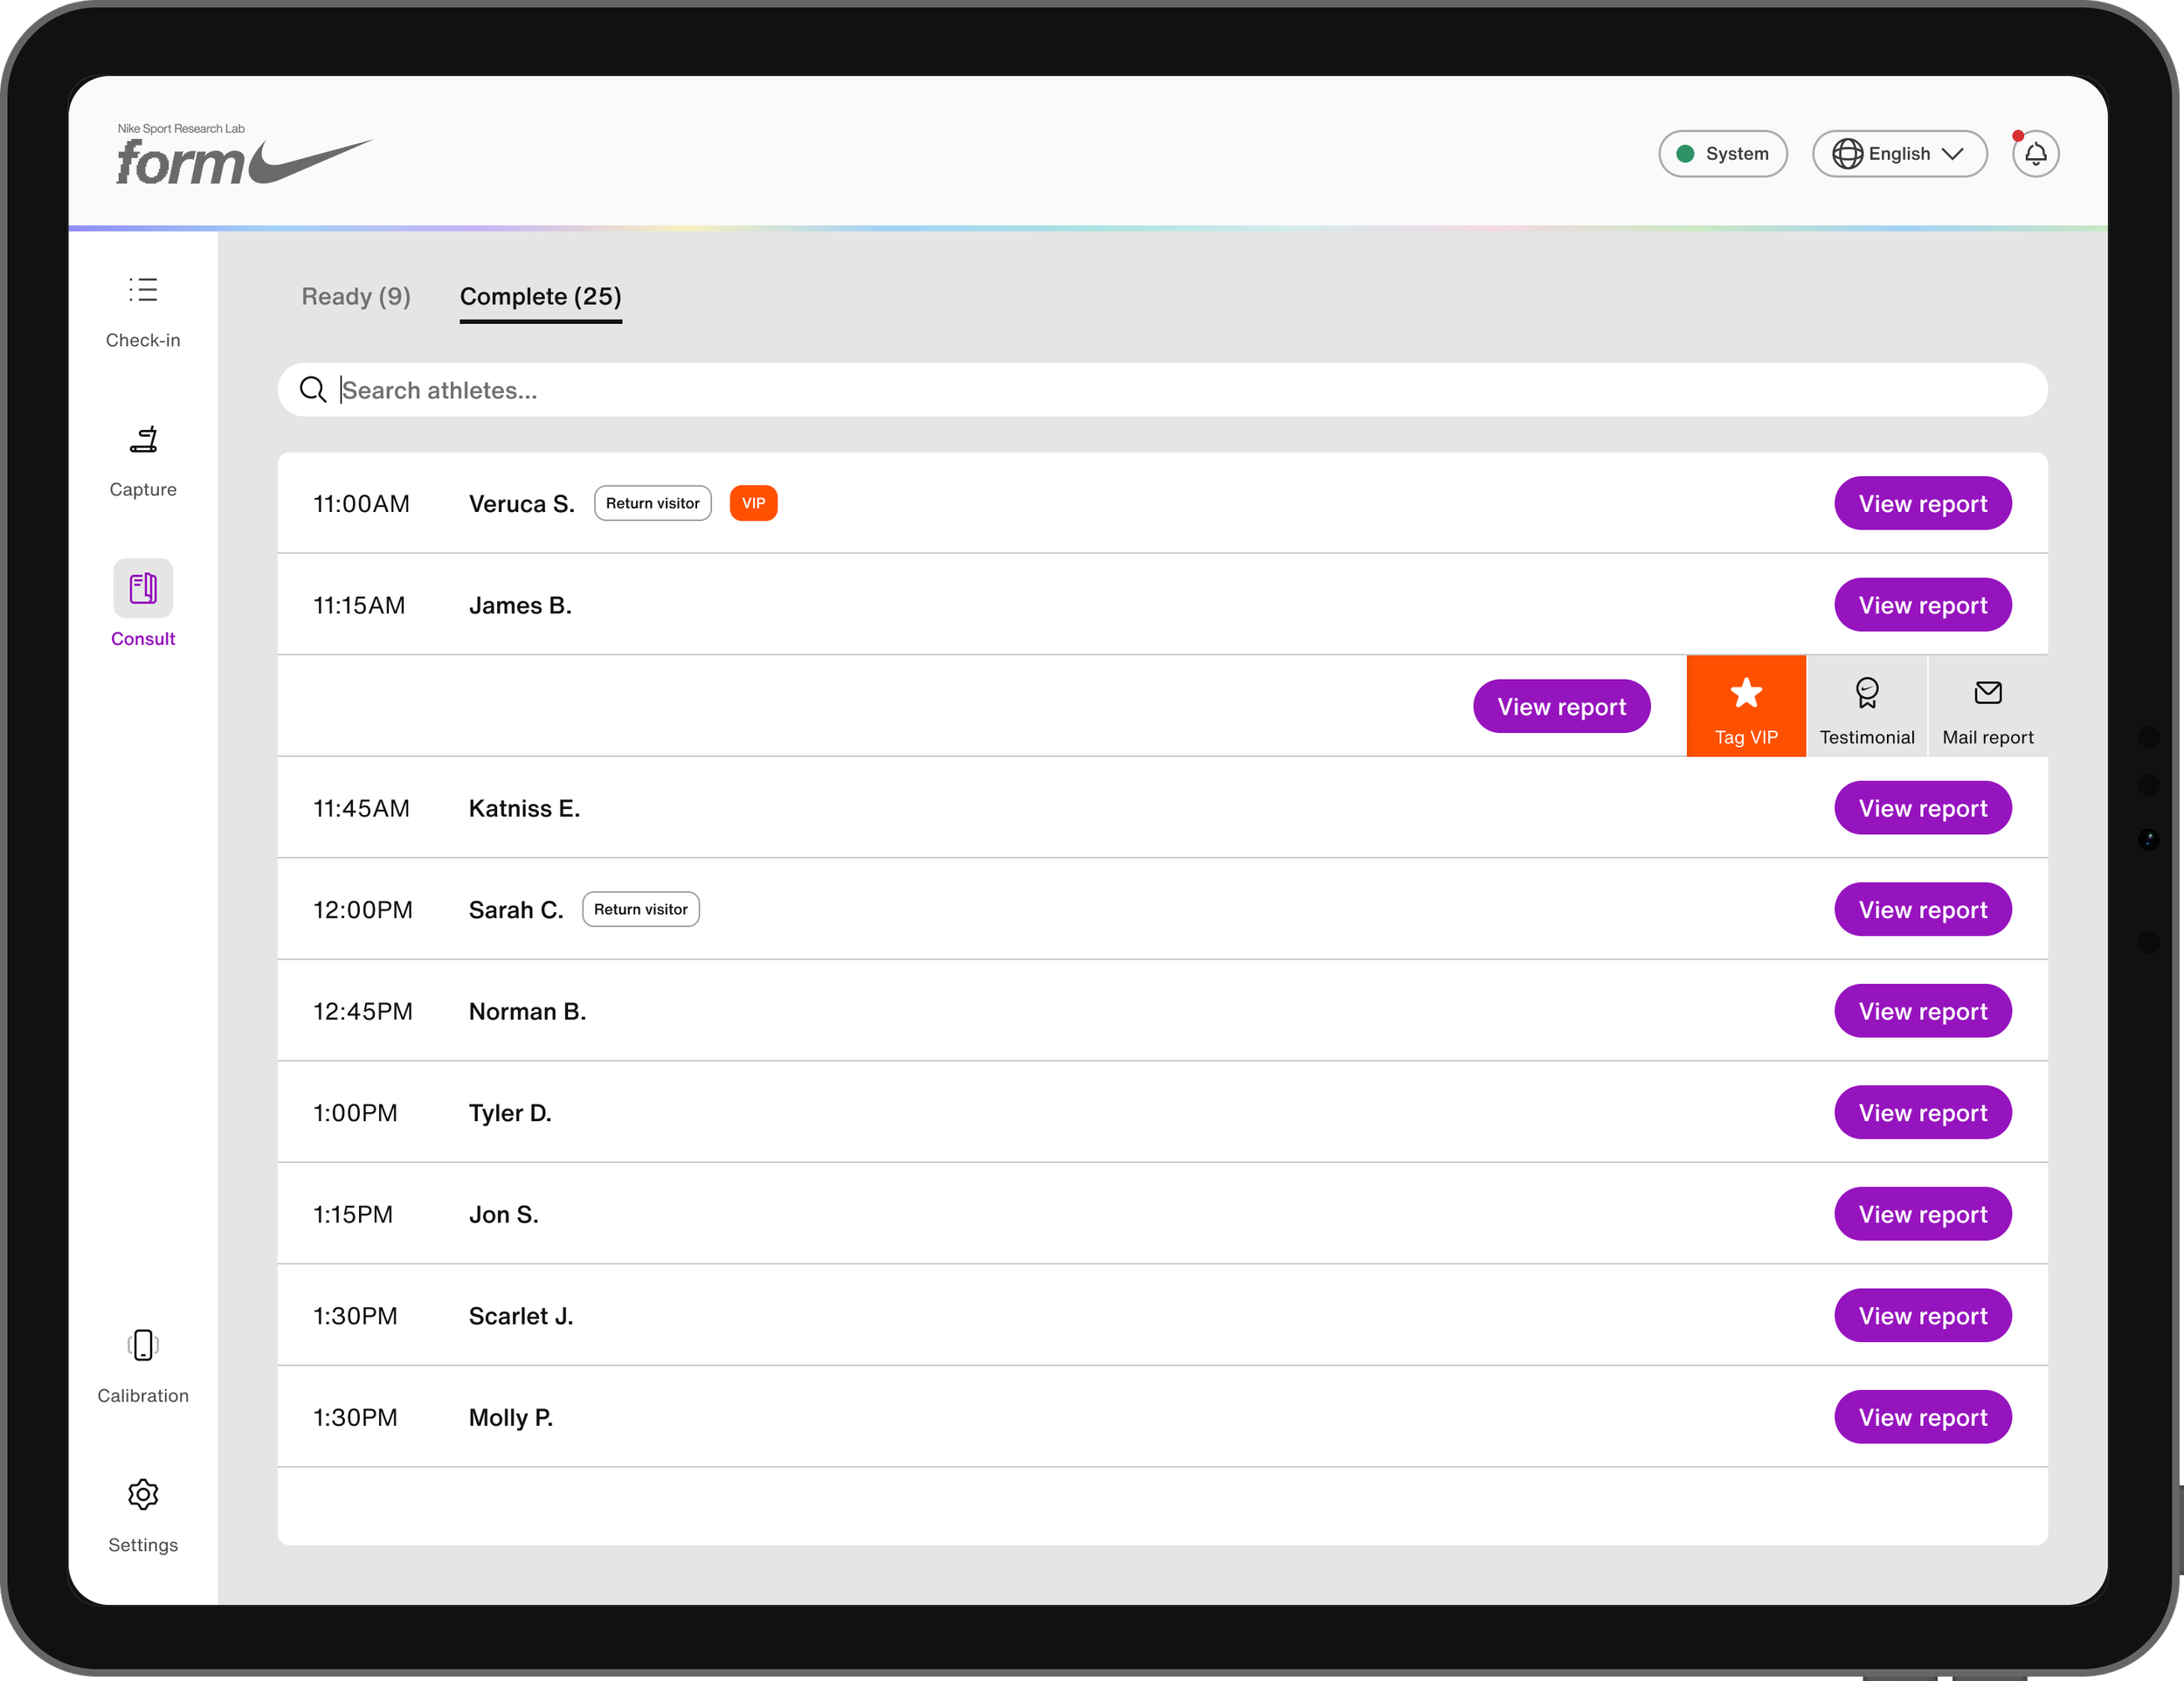View report for Veruca S.
2184x1681 pixels.
1922,504
